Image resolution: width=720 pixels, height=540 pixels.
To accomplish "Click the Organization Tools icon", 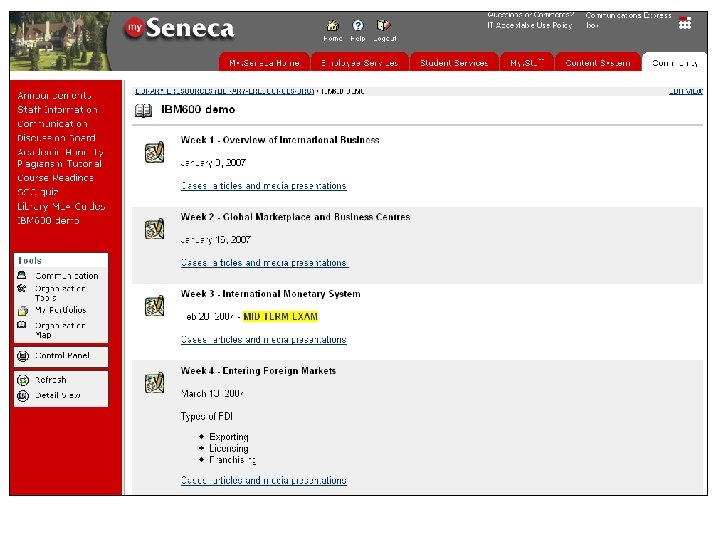I will pos(22,288).
